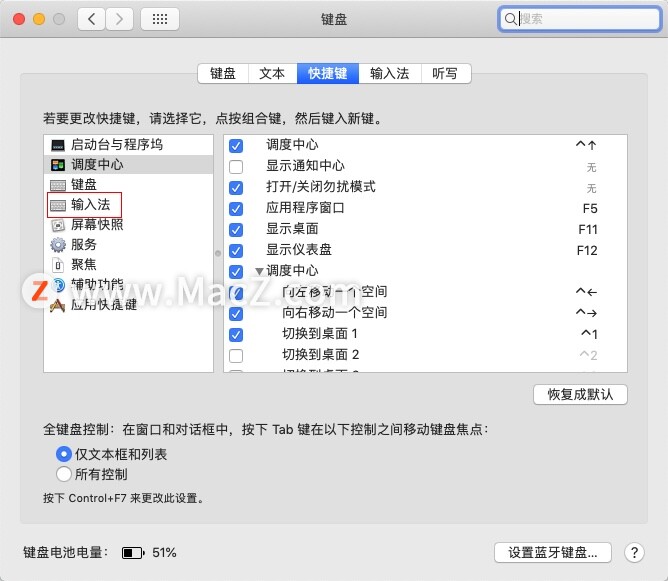Select 键盘 in the category list
Screen dimensions: 668x581
(x=128, y=185)
